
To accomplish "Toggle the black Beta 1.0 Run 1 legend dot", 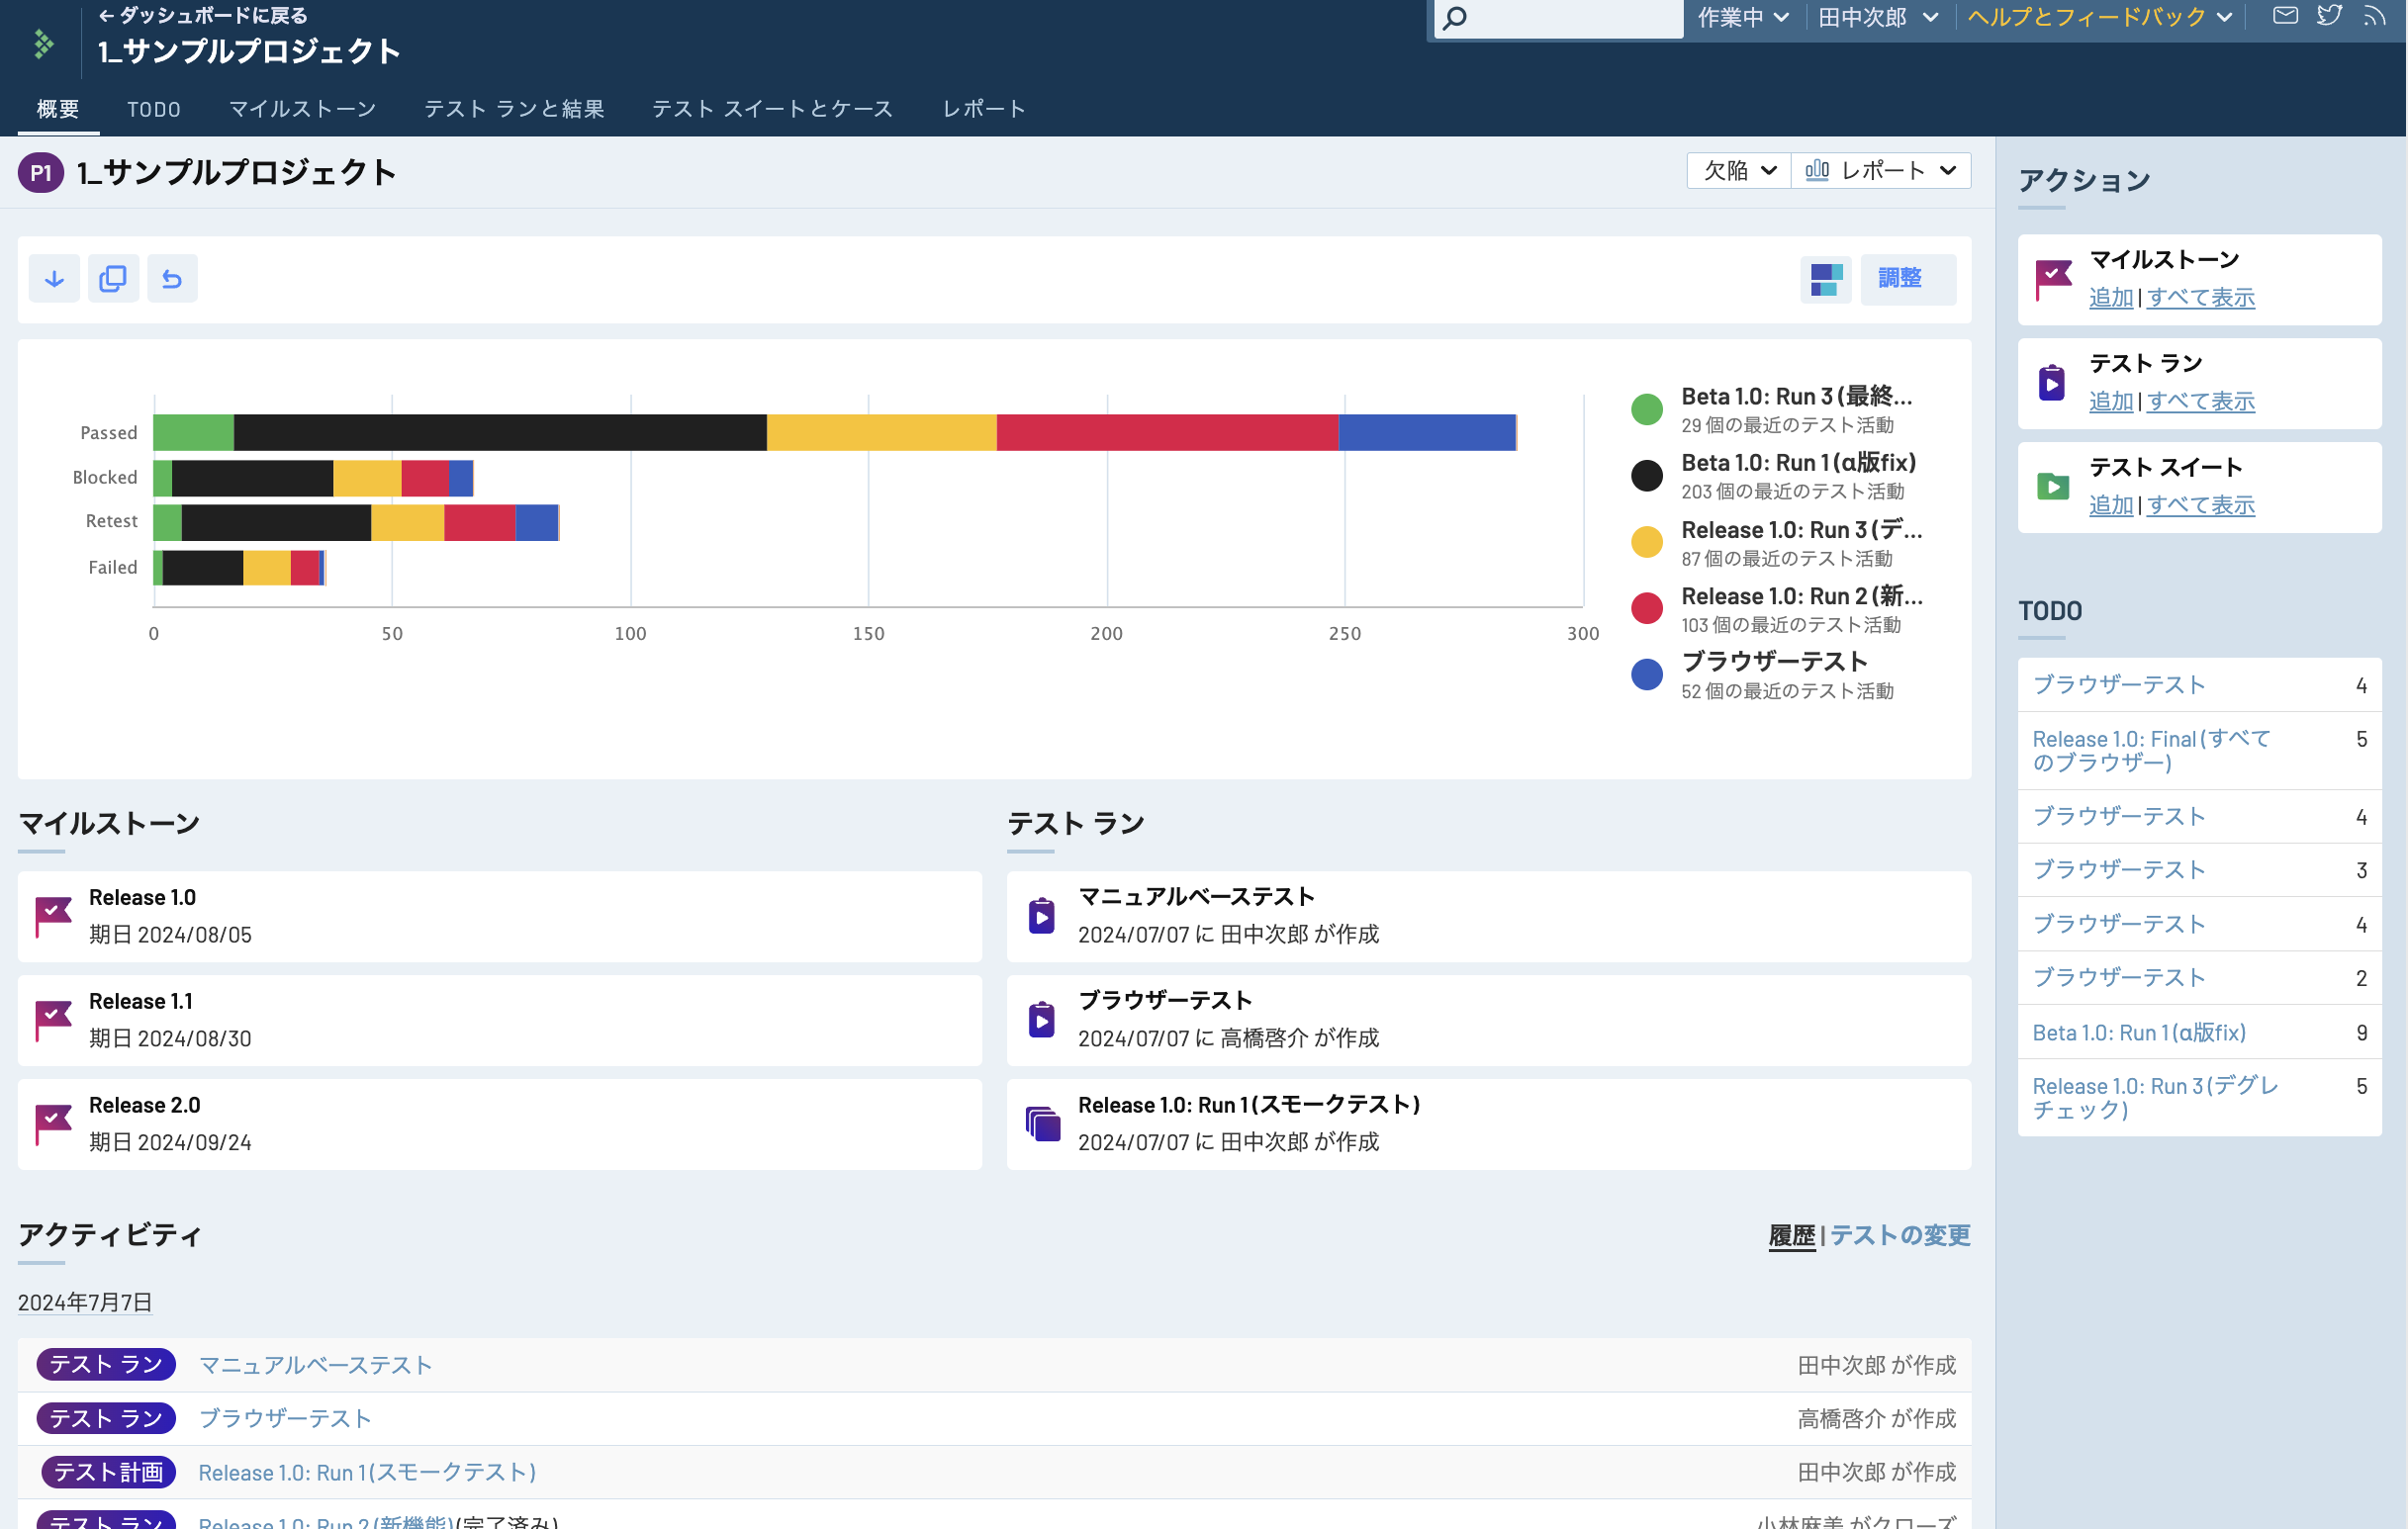I will [1646, 476].
